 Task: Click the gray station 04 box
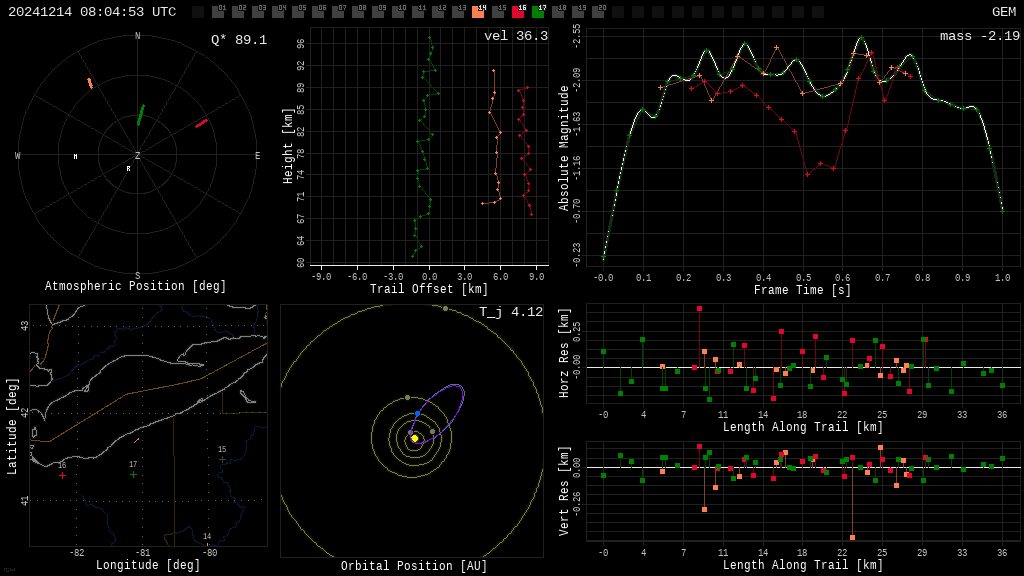278,12
